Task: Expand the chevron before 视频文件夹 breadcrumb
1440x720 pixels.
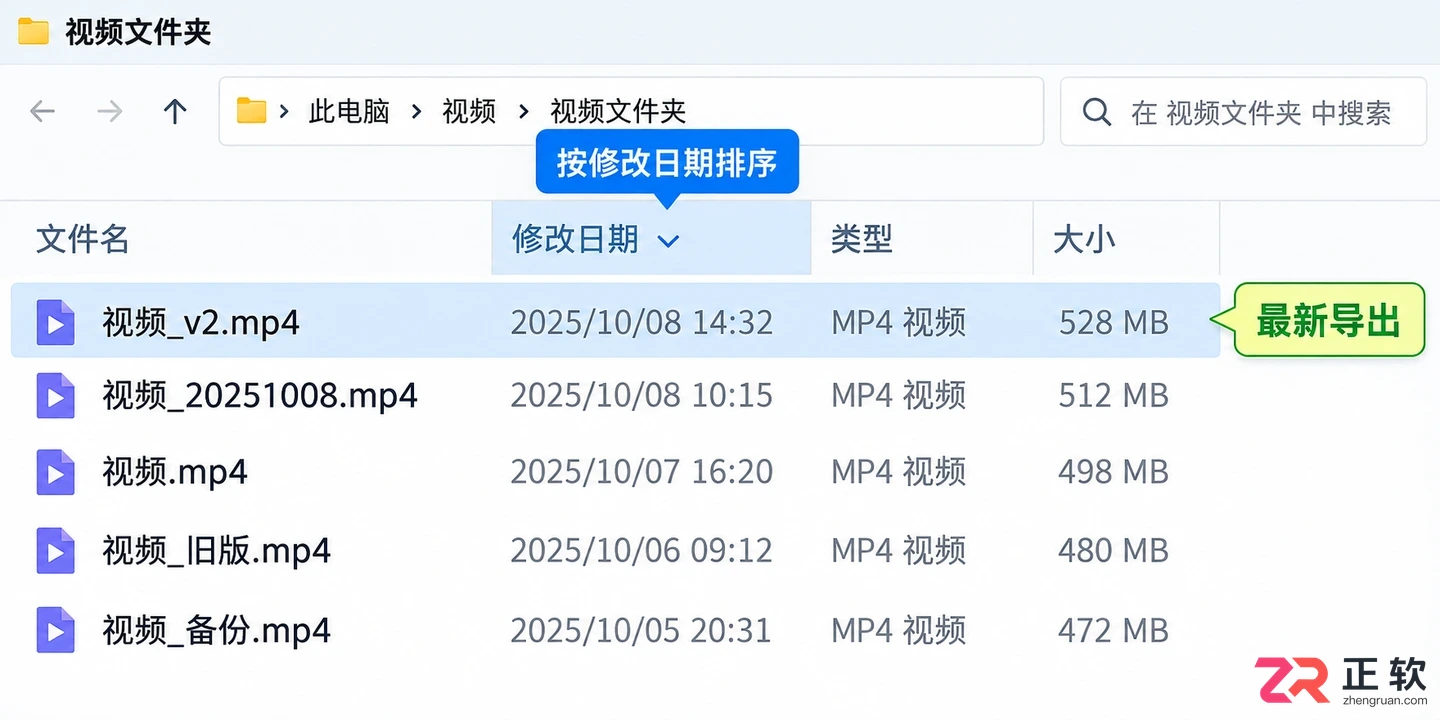Action: pyautogui.click(x=524, y=112)
